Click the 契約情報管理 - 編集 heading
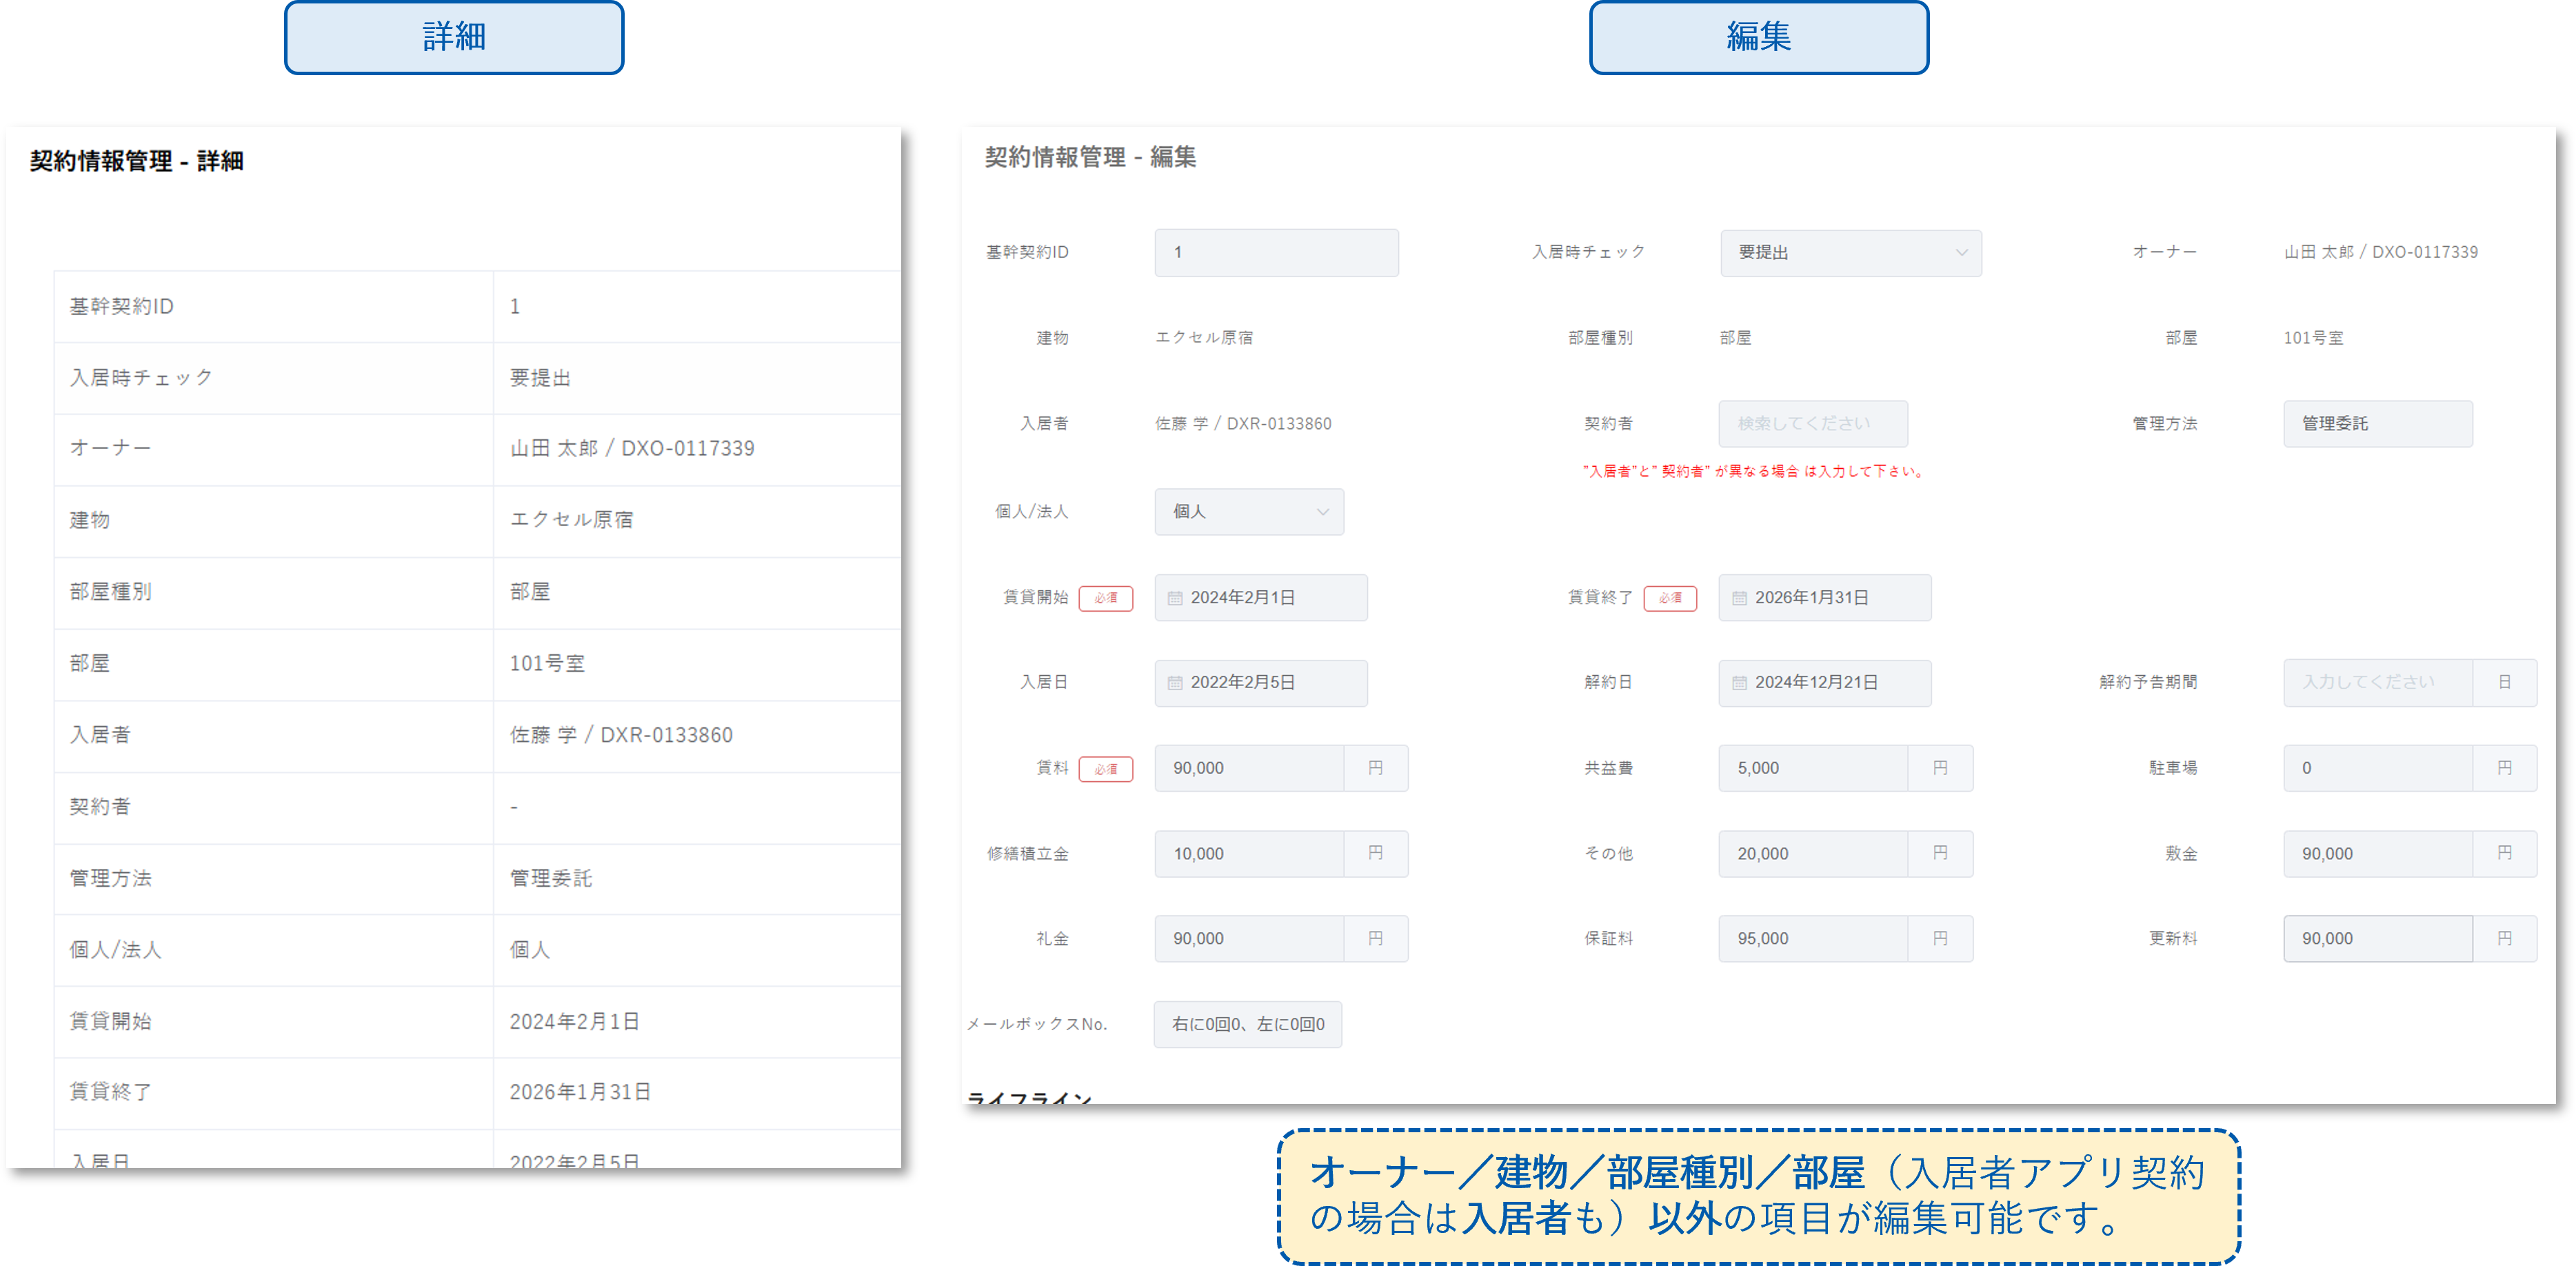Screen dimensions: 2576x1266 point(1090,157)
